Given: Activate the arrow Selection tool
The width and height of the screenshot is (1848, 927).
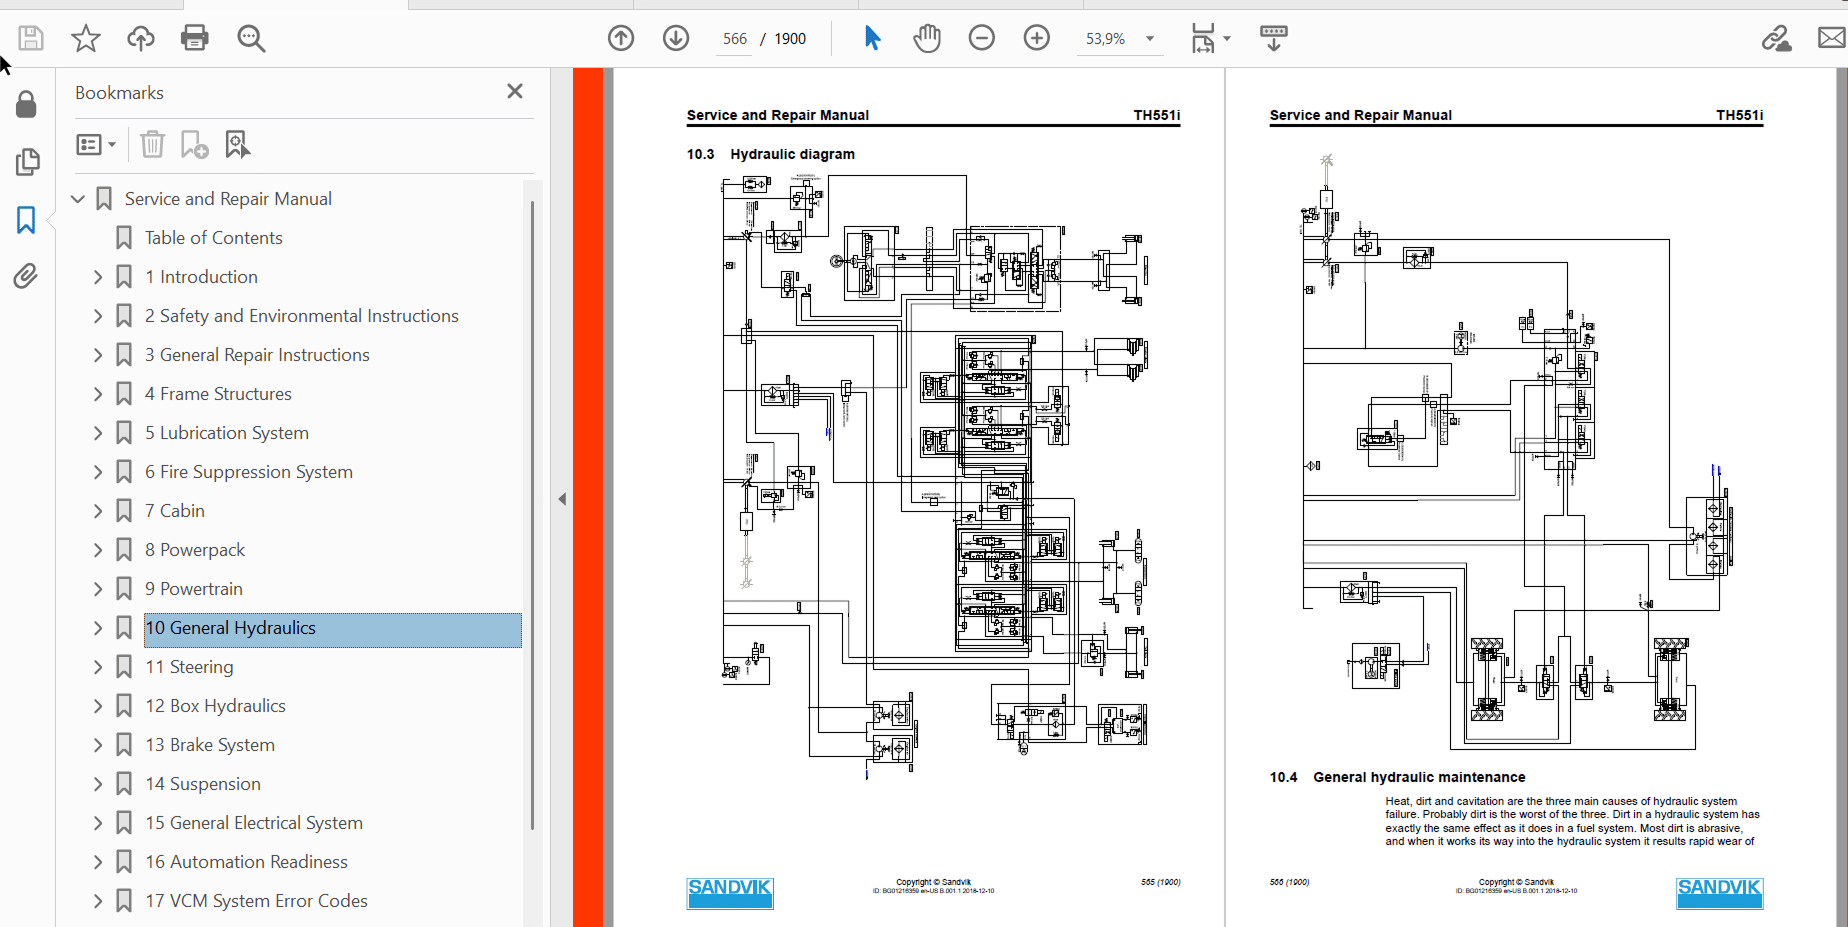Looking at the screenshot, I should [x=872, y=38].
